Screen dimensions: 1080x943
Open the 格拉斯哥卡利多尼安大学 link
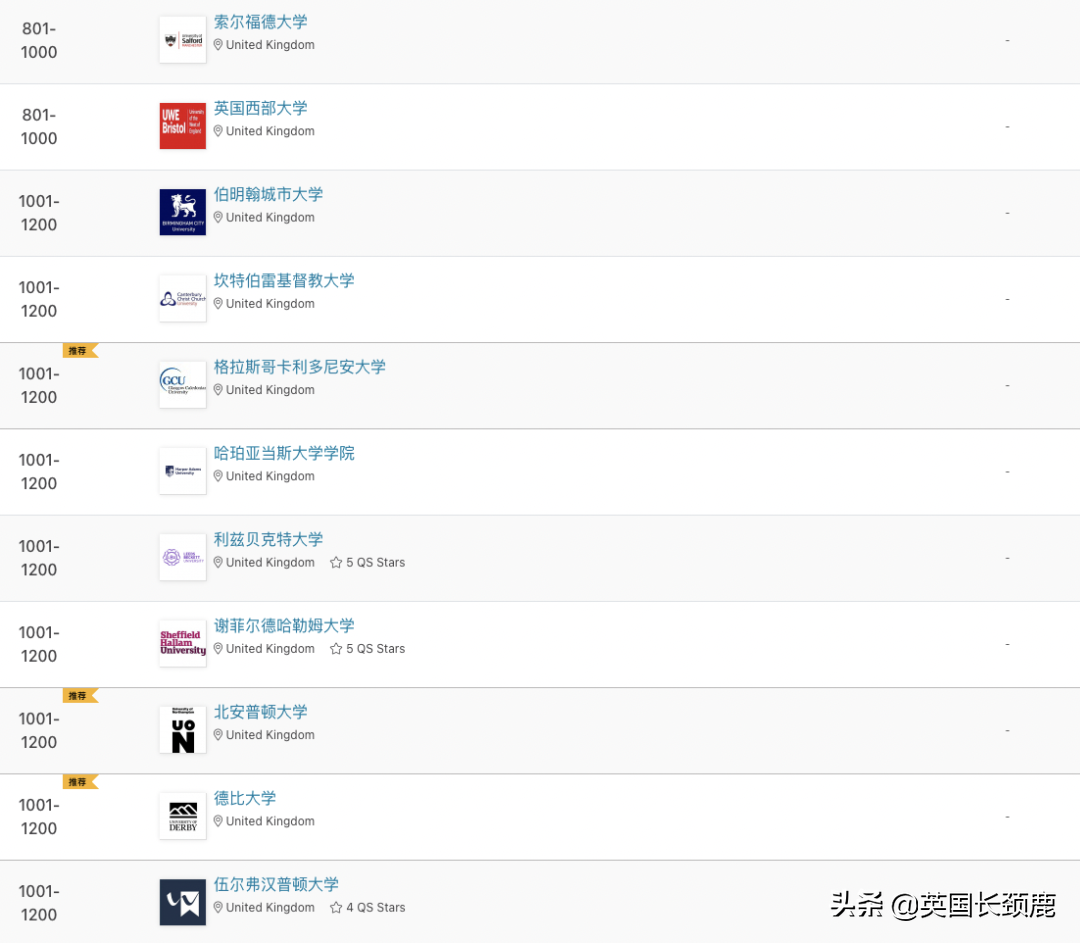pos(300,366)
